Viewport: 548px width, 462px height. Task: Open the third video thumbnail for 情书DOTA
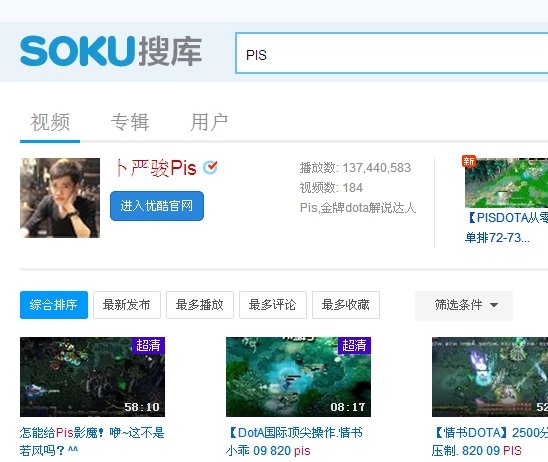coord(490,377)
